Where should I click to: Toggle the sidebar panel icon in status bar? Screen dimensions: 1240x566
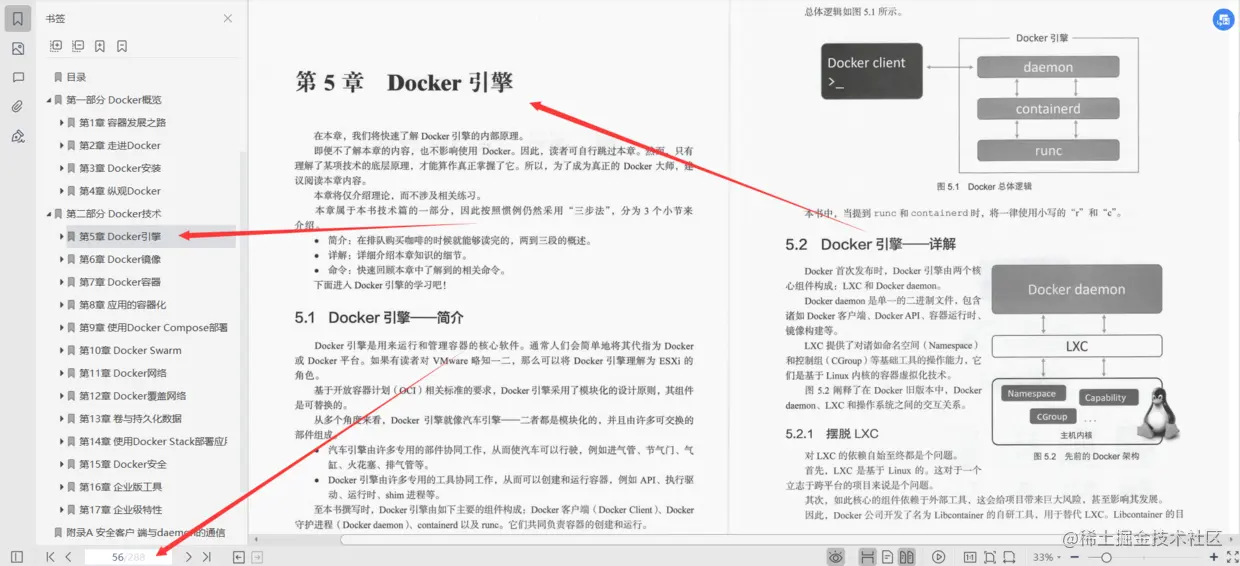pos(17,557)
